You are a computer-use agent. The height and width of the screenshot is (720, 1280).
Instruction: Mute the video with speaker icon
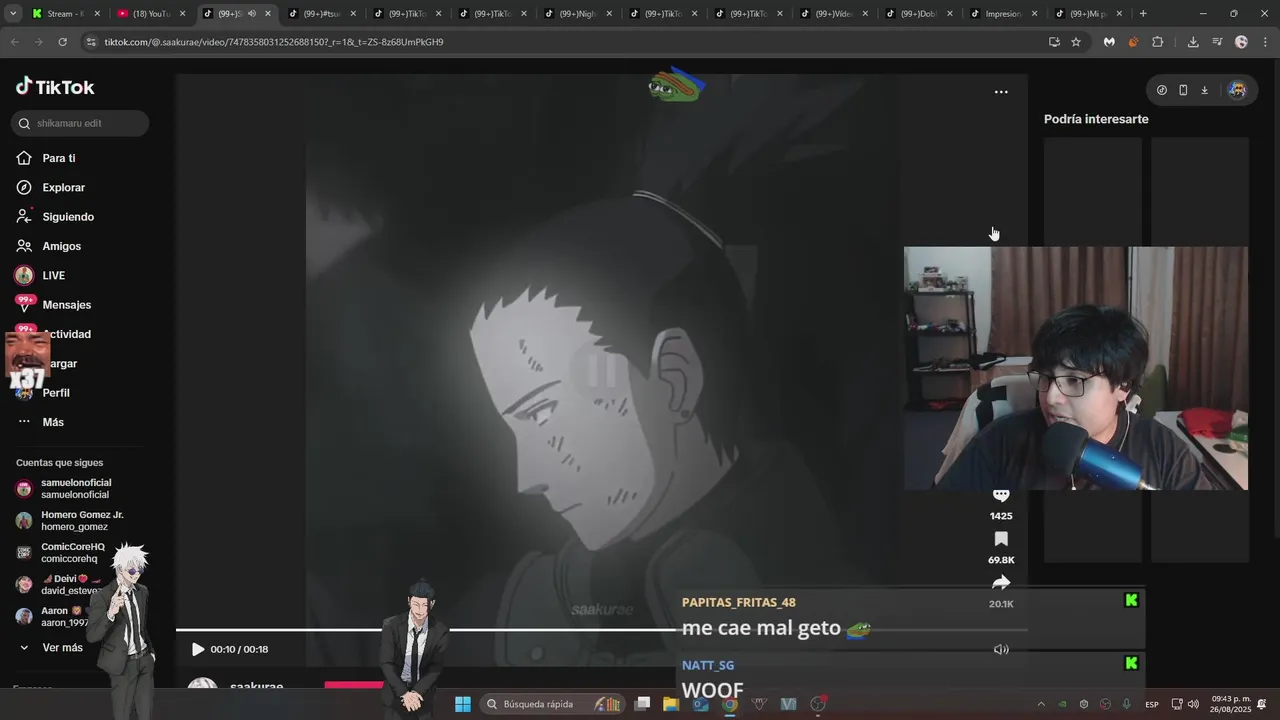[1001, 649]
